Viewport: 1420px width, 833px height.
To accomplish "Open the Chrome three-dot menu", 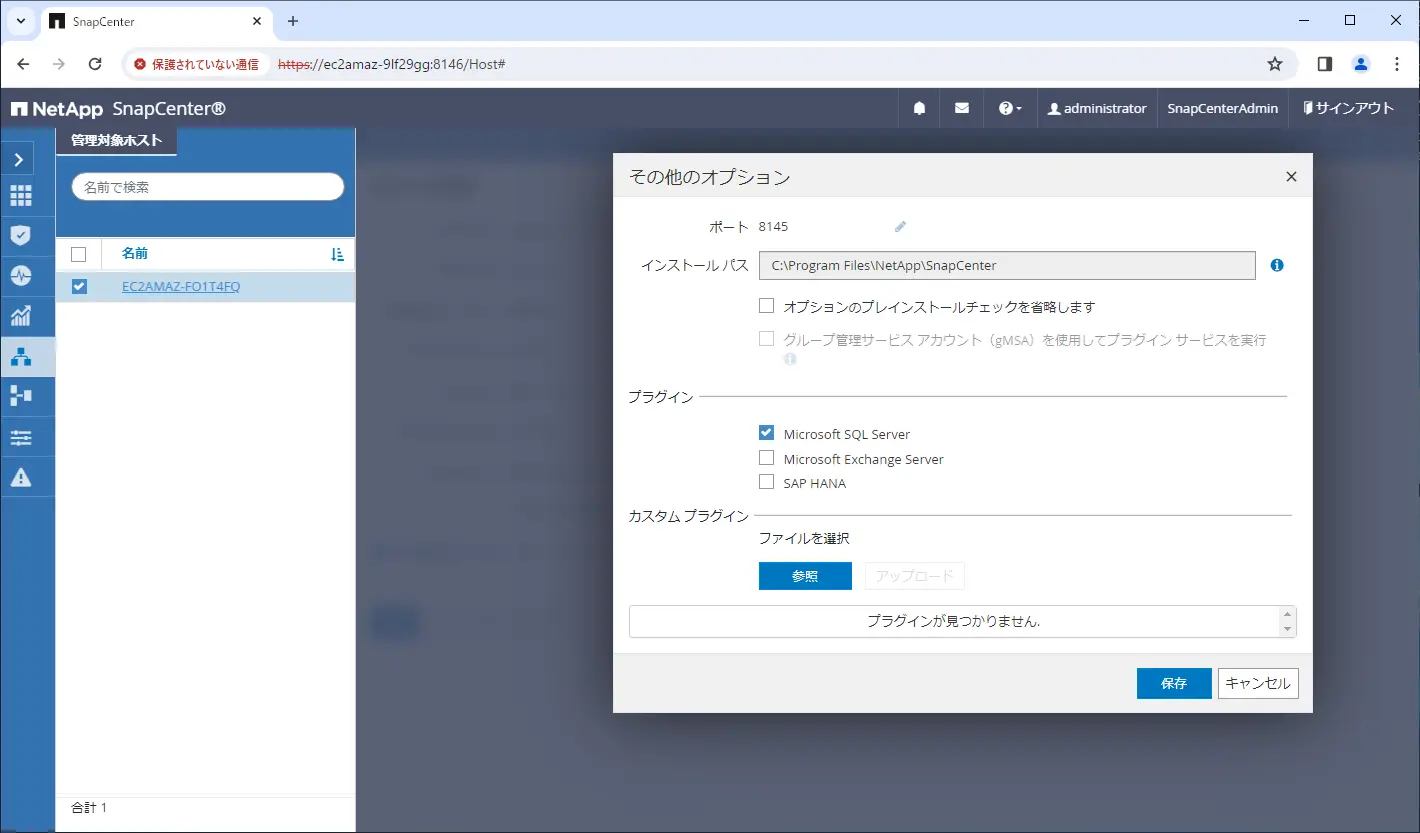I will (1397, 64).
